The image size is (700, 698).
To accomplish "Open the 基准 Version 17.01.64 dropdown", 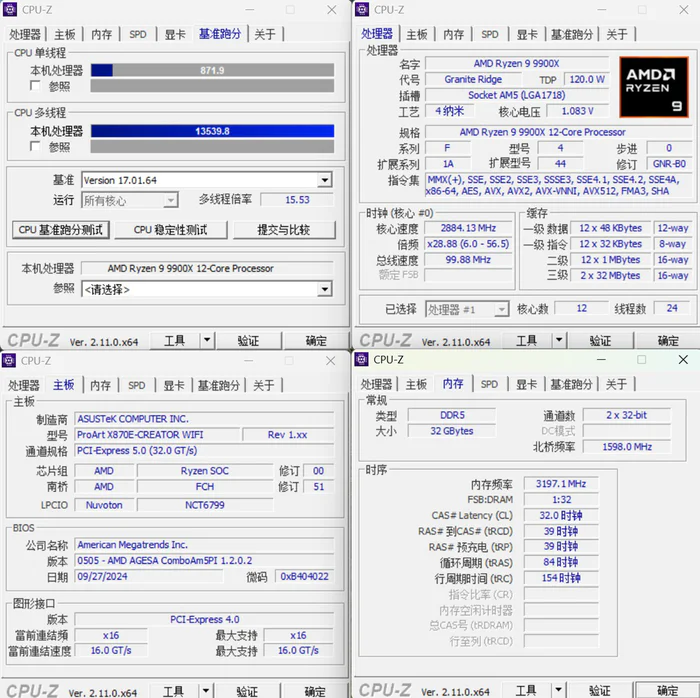I will tap(325, 180).
